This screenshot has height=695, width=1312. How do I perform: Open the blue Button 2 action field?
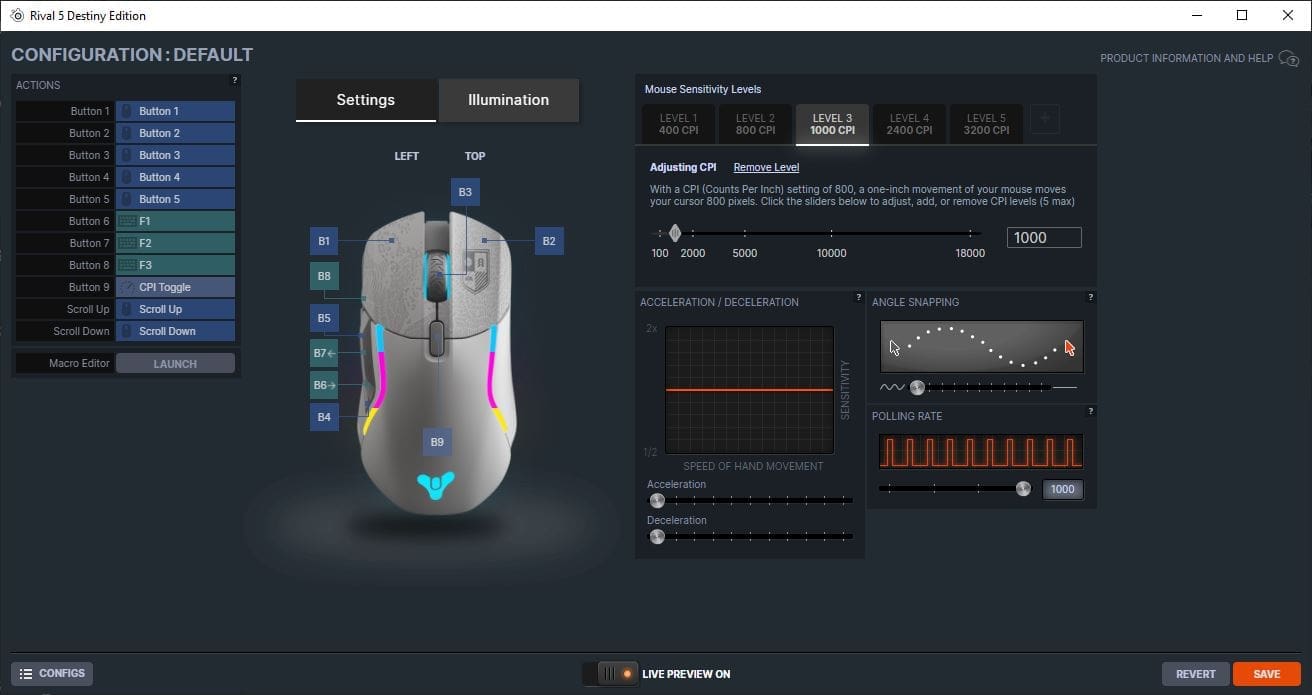[x=175, y=133]
